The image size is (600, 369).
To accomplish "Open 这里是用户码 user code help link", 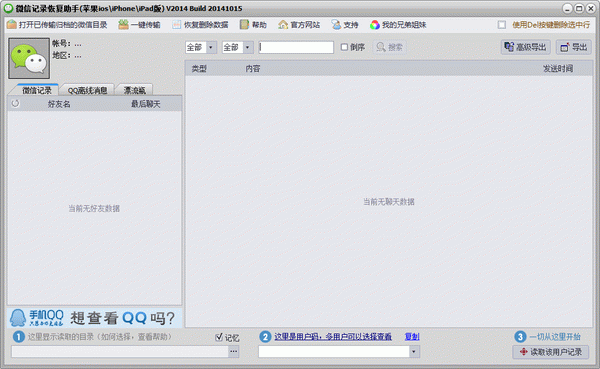I will pyautogui.click(x=333, y=336).
